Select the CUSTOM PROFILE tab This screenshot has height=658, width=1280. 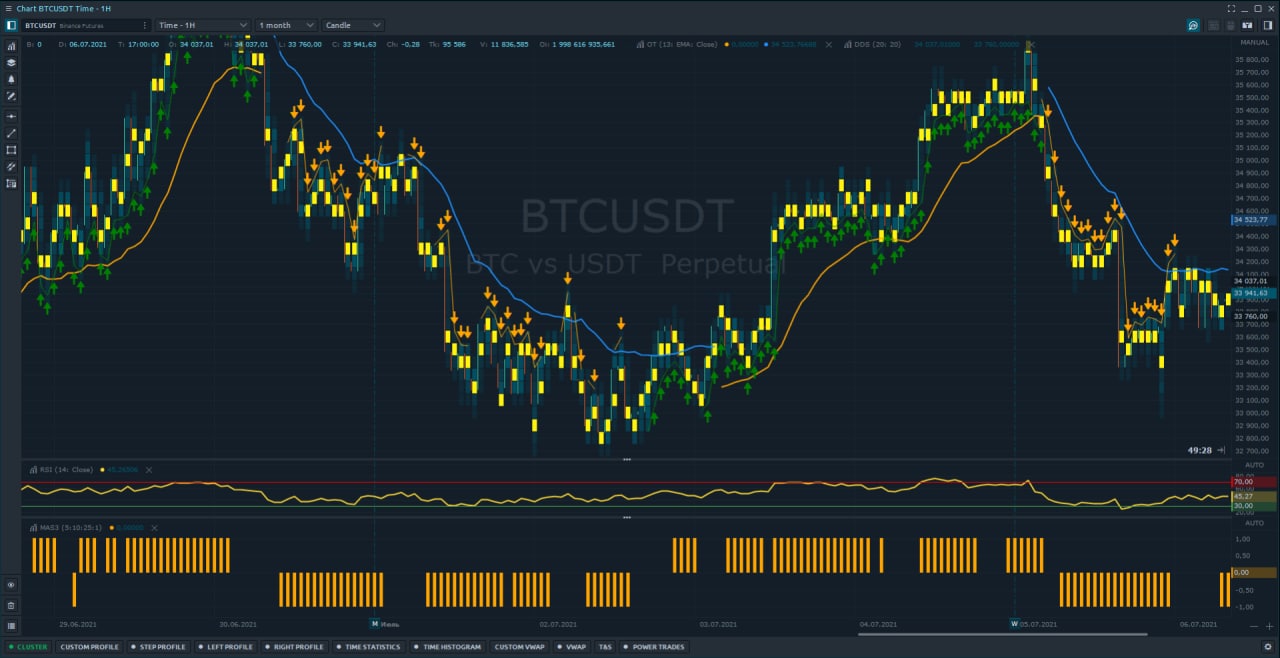(90, 647)
